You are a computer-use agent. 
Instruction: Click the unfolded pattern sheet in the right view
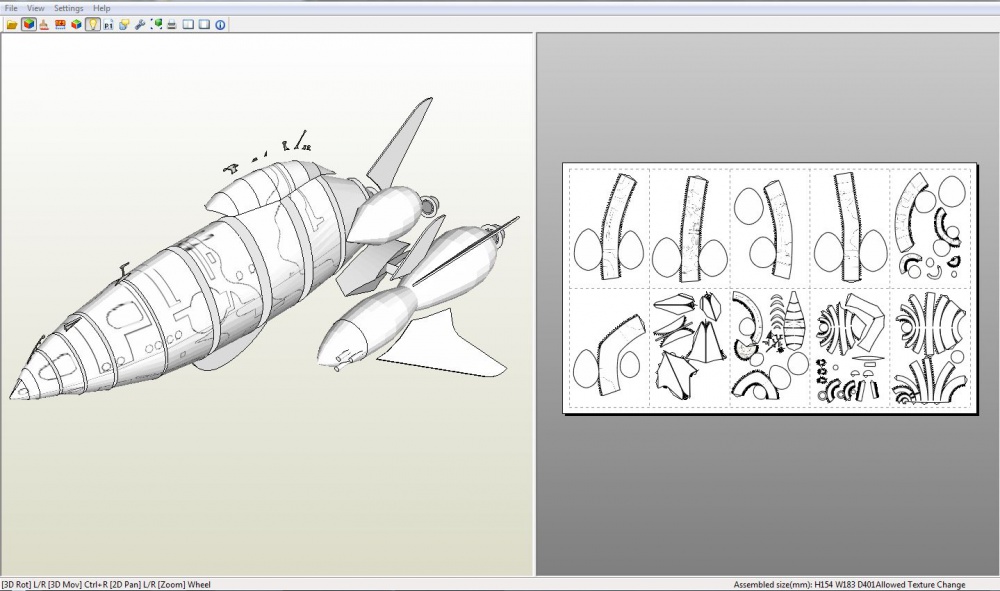pos(770,288)
